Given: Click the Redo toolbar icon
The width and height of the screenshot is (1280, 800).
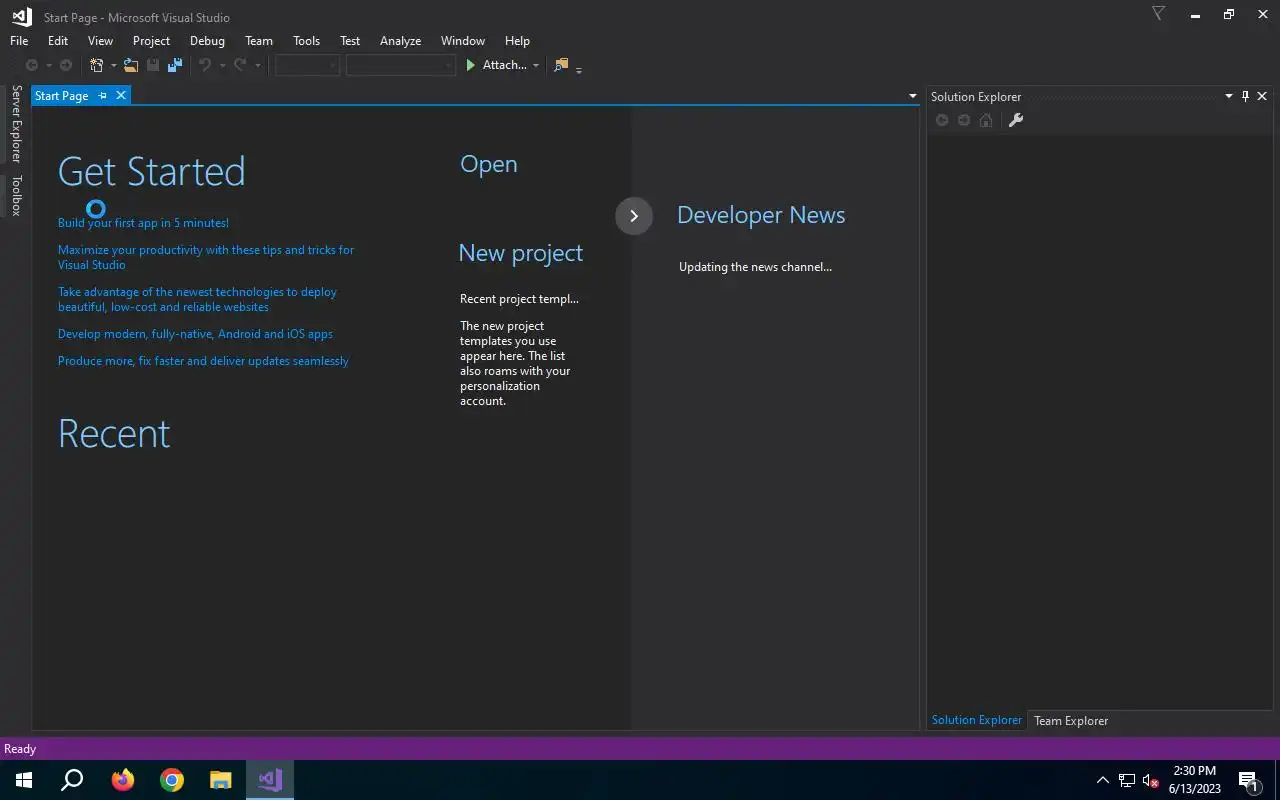Looking at the screenshot, I should pos(240,65).
